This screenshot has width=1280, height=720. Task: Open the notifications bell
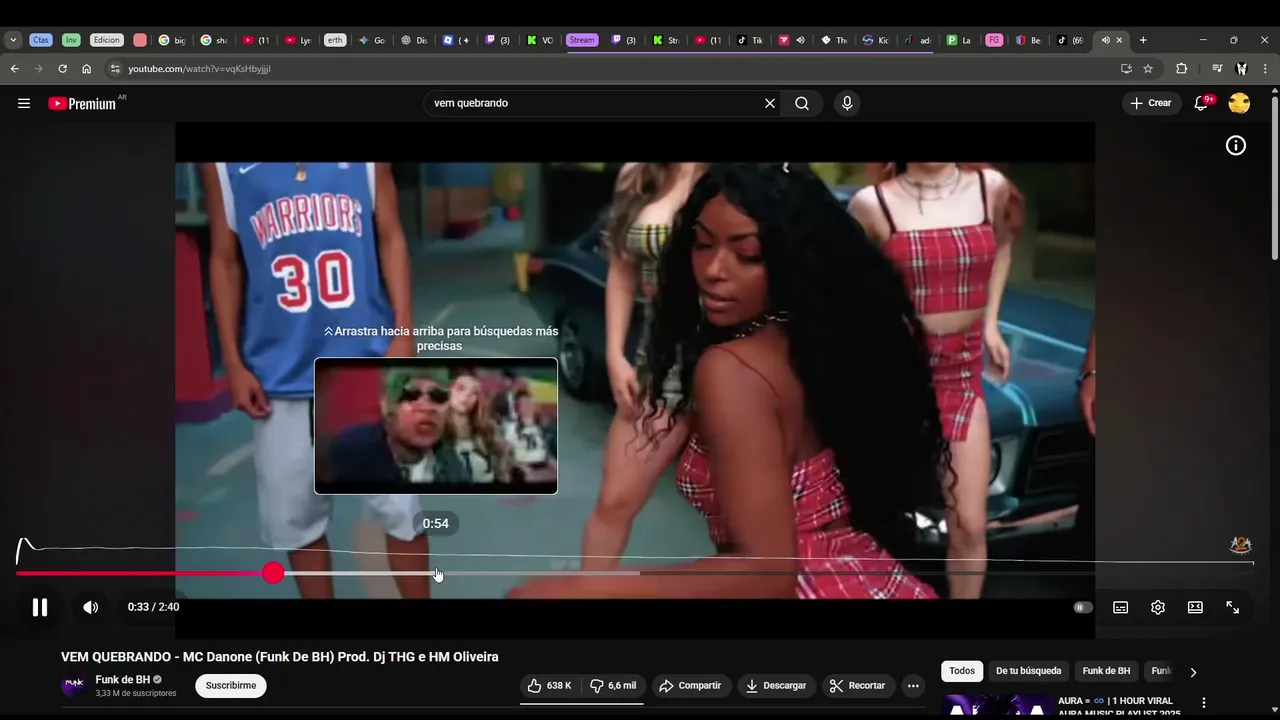click(x=1201, y=103)
